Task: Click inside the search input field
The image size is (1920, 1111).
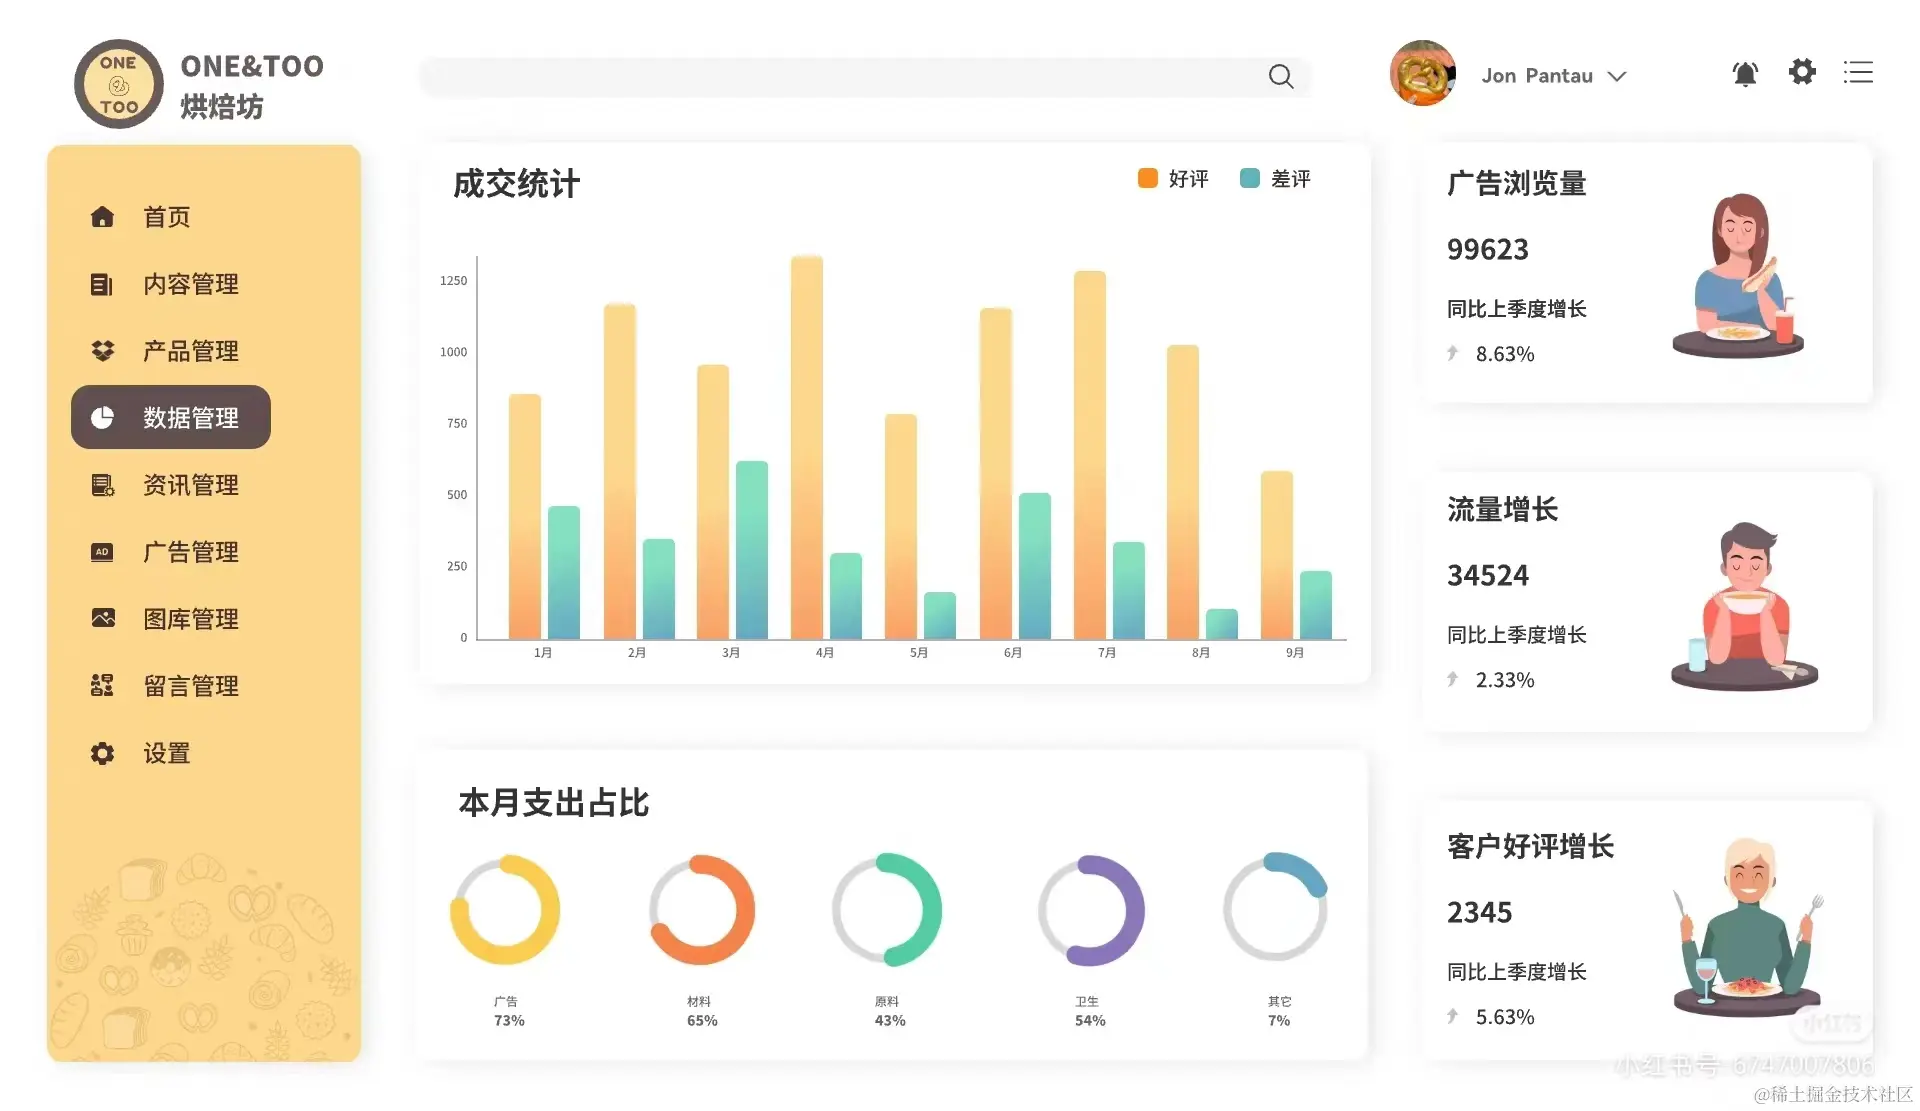Action: [840, 76]
